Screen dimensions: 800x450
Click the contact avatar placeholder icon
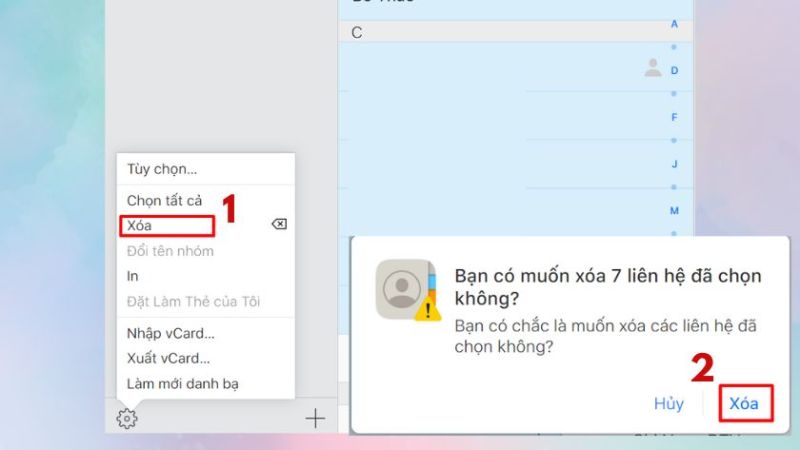tap(653, 68)
